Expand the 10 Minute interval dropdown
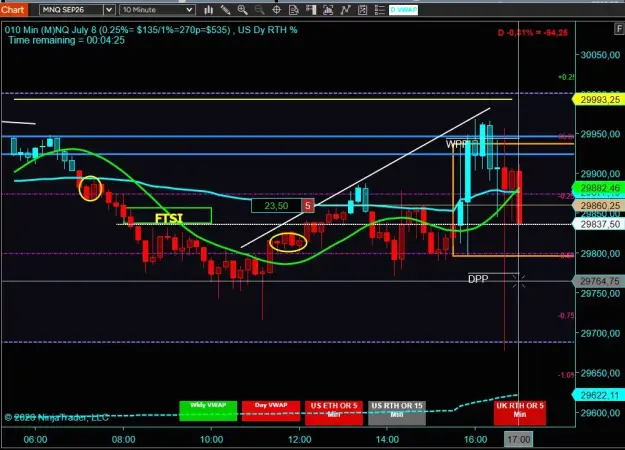 click(190, 10)
